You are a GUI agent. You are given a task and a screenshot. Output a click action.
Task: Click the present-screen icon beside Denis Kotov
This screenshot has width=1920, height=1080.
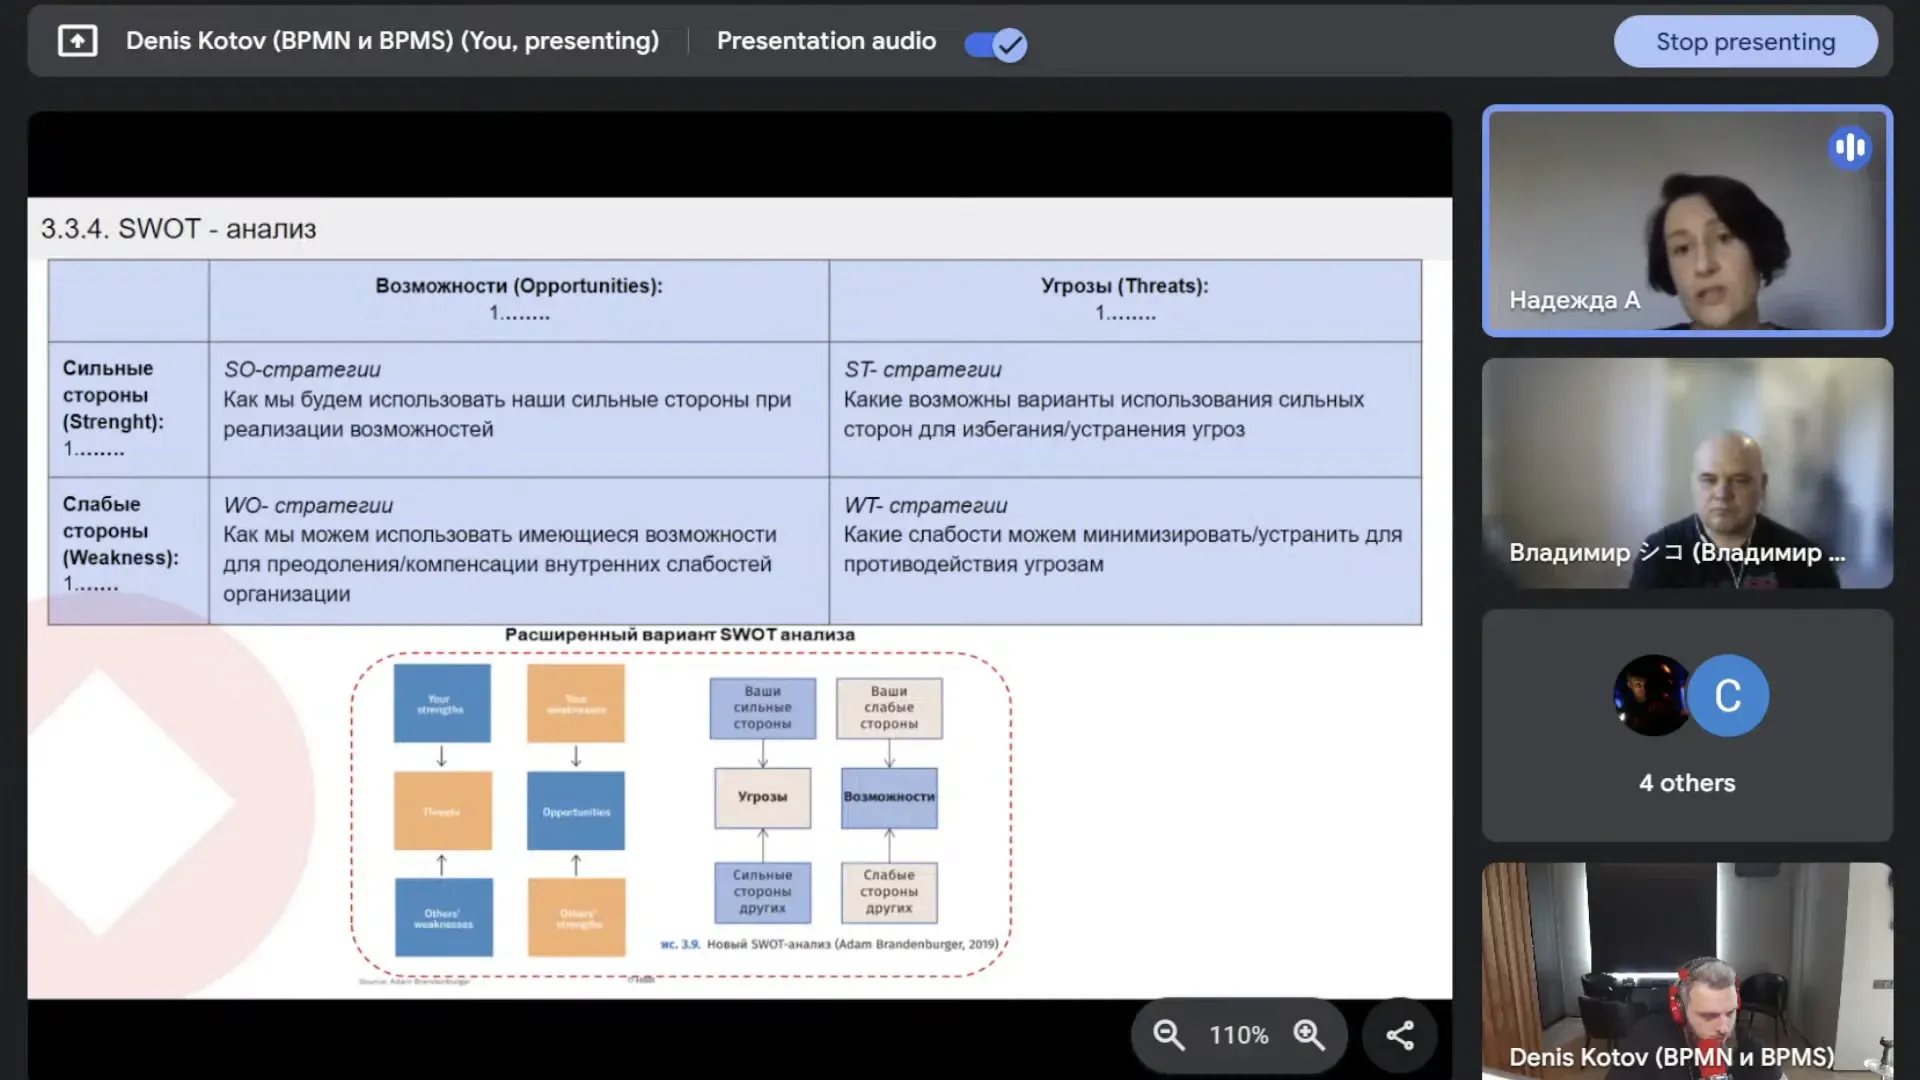pyautogui.click(x=77, y=41)
